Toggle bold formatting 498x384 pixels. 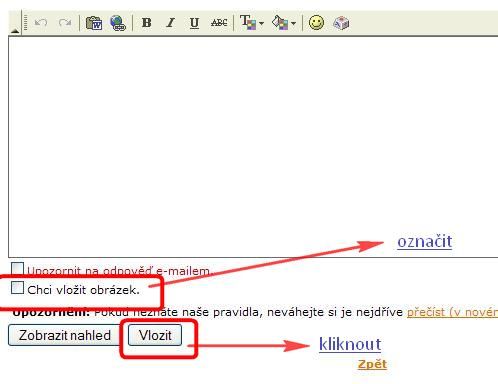146,23
